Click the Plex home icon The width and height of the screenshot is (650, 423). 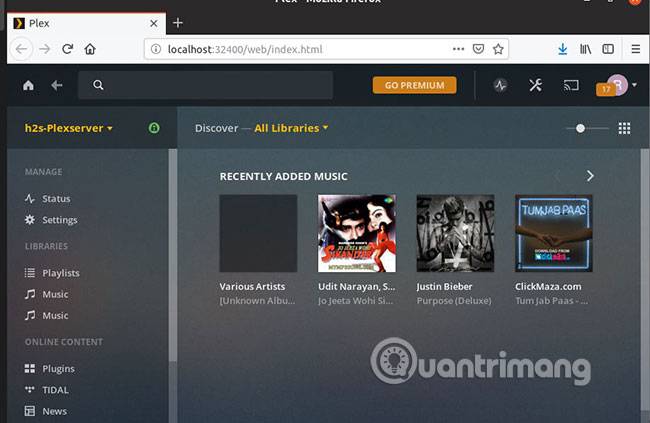pos(28,85)
